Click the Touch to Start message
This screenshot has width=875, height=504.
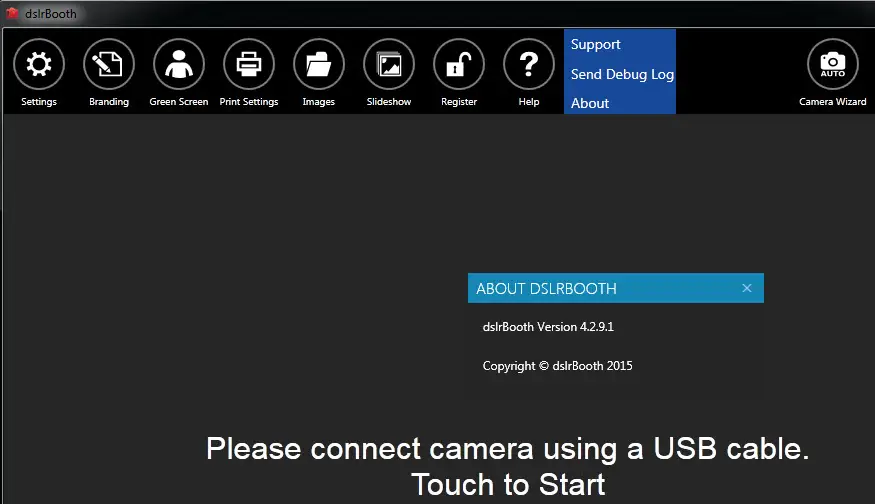(x=508, y=484)
